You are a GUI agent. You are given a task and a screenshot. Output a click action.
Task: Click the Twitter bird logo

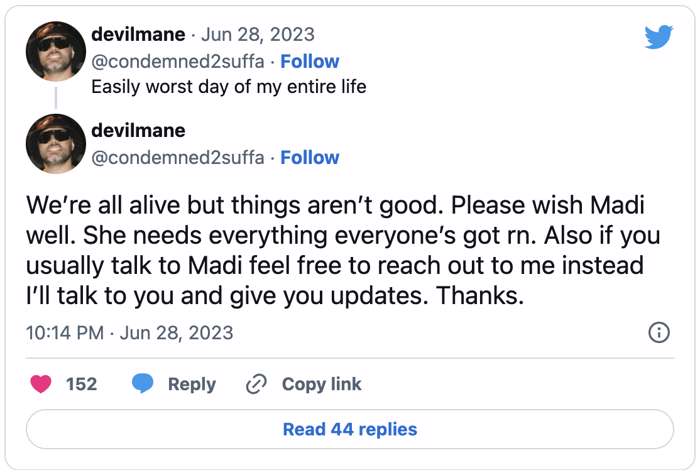[658, 37]
